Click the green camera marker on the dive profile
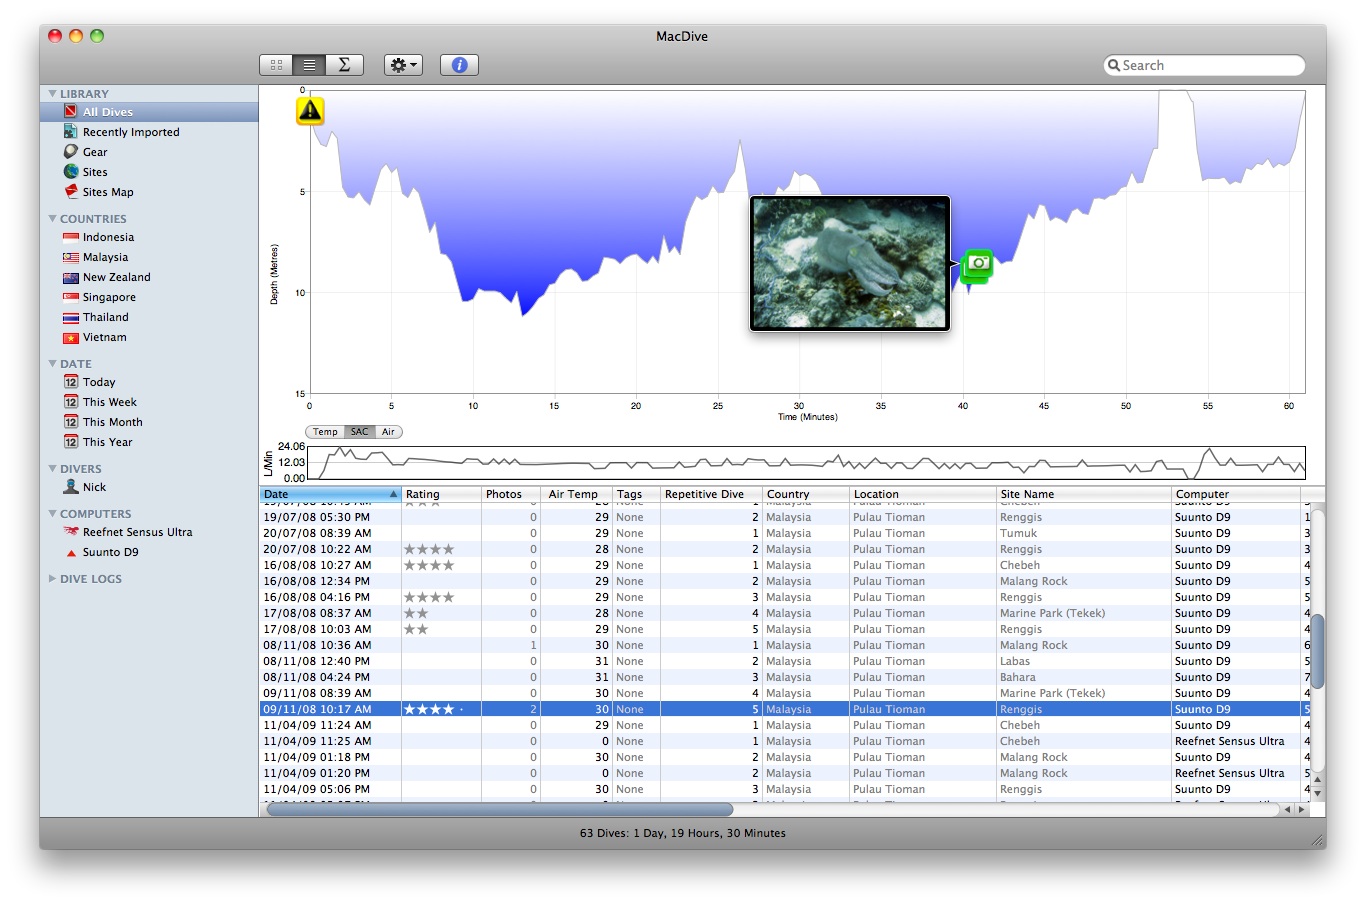The height and width of the screenshot is (904, 1366). (977, 263)
